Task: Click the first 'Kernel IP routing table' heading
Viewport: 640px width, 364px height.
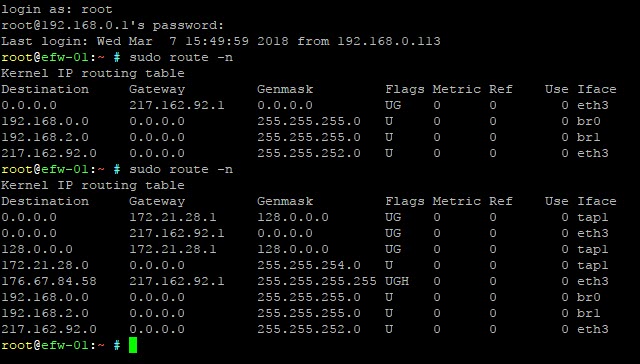Action: [93, 73]
